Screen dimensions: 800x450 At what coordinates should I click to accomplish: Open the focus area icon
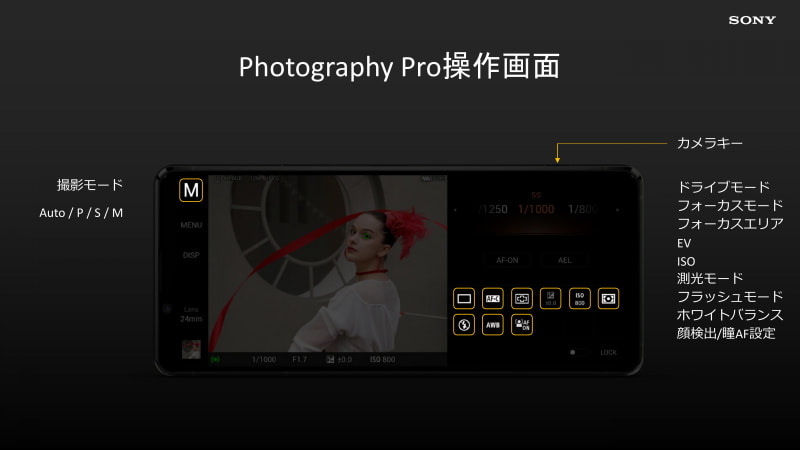click(521, 298)
